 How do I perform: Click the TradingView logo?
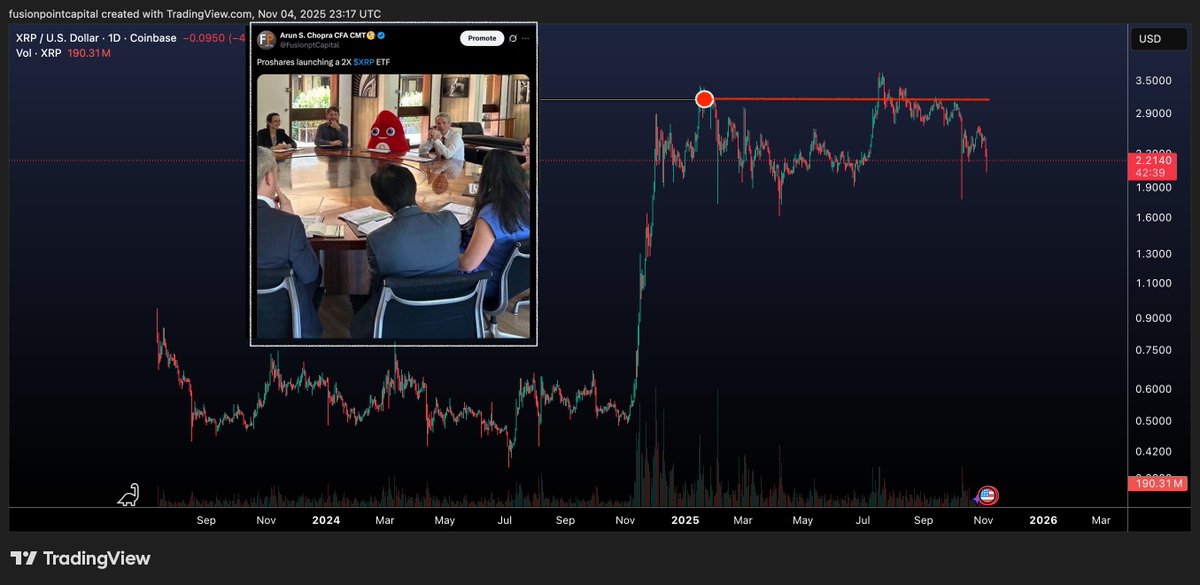coord(80,558)
